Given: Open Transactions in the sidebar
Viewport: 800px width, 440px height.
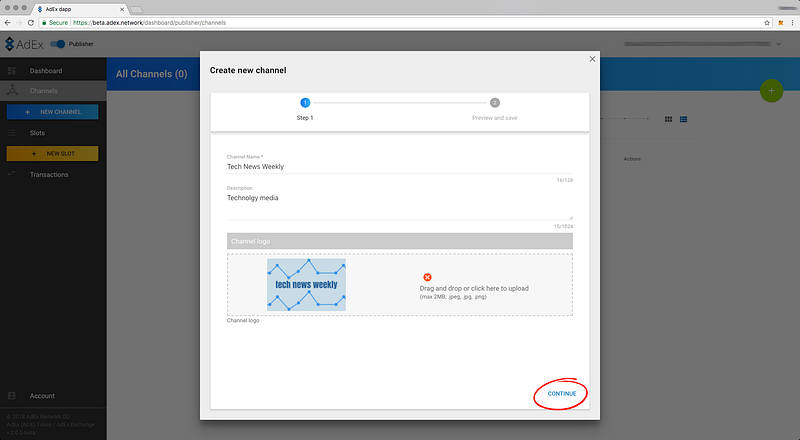Looking at the screenshot, I should [49, 175].
